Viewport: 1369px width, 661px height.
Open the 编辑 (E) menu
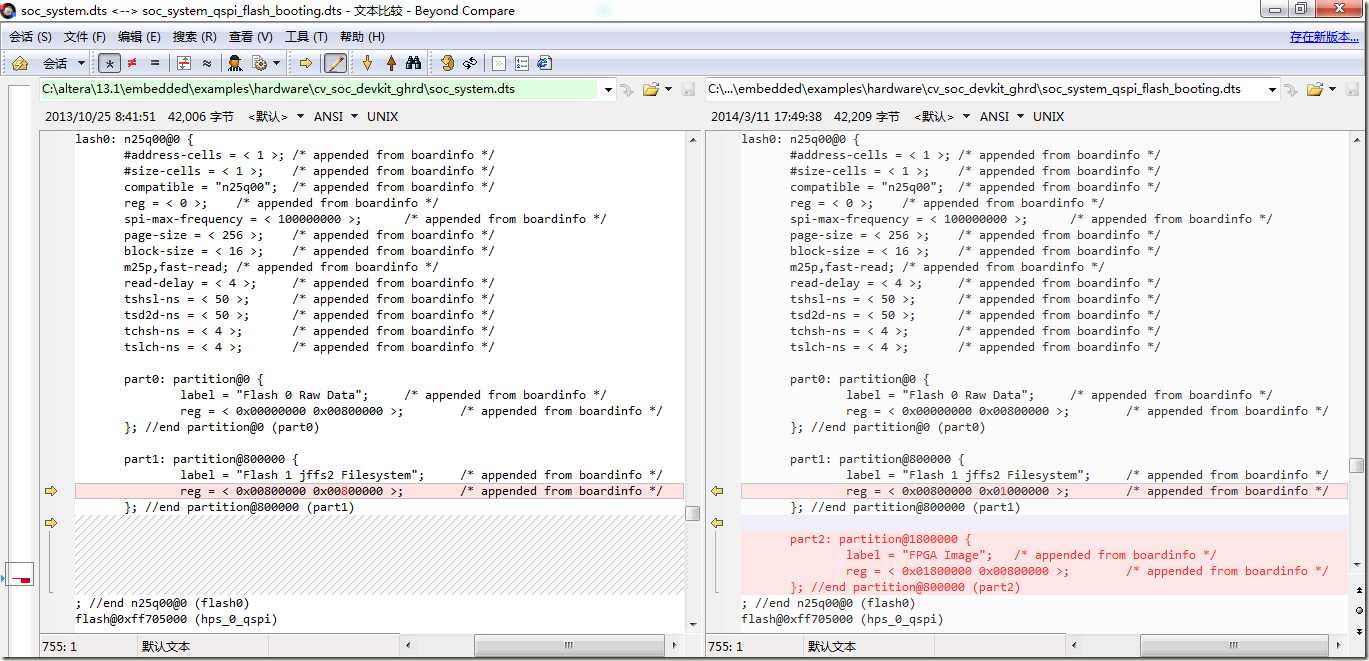click(x=139, y=37)
